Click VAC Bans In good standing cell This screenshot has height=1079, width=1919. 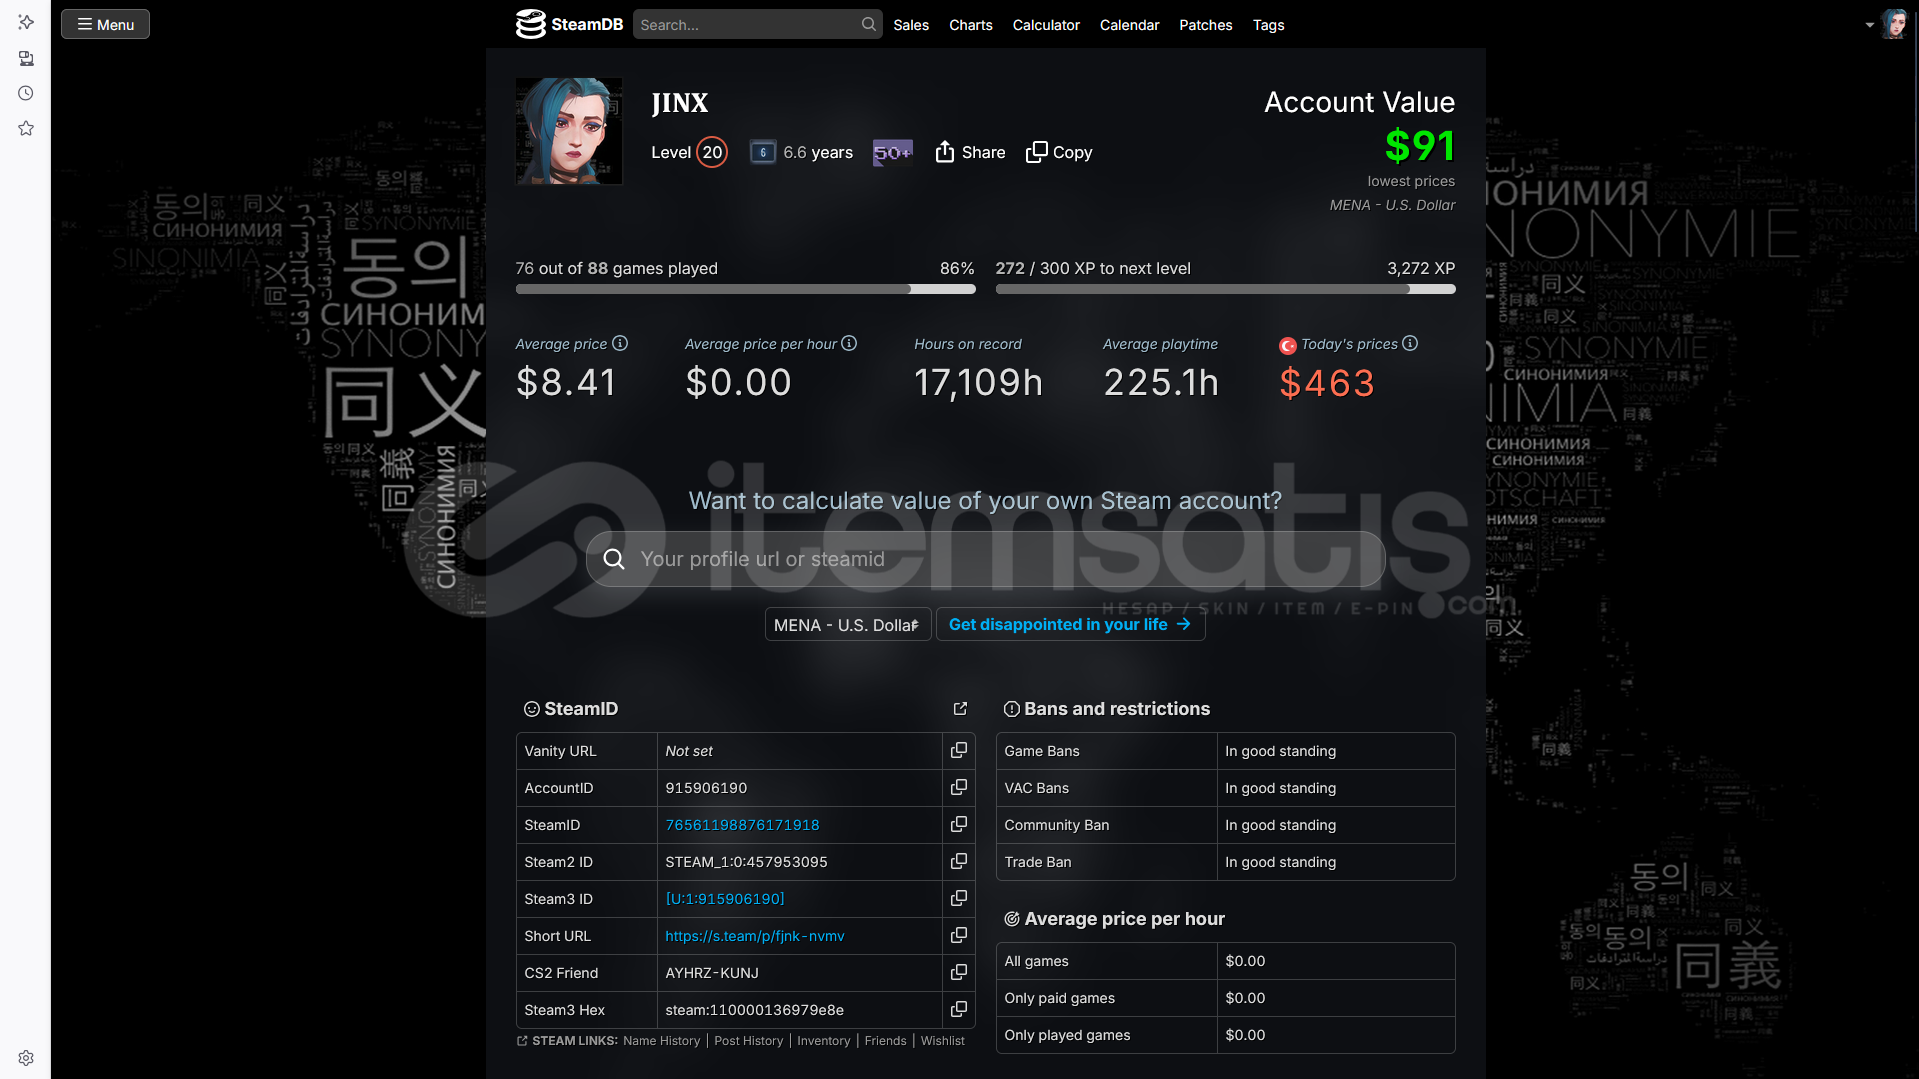coord(1335,788)
